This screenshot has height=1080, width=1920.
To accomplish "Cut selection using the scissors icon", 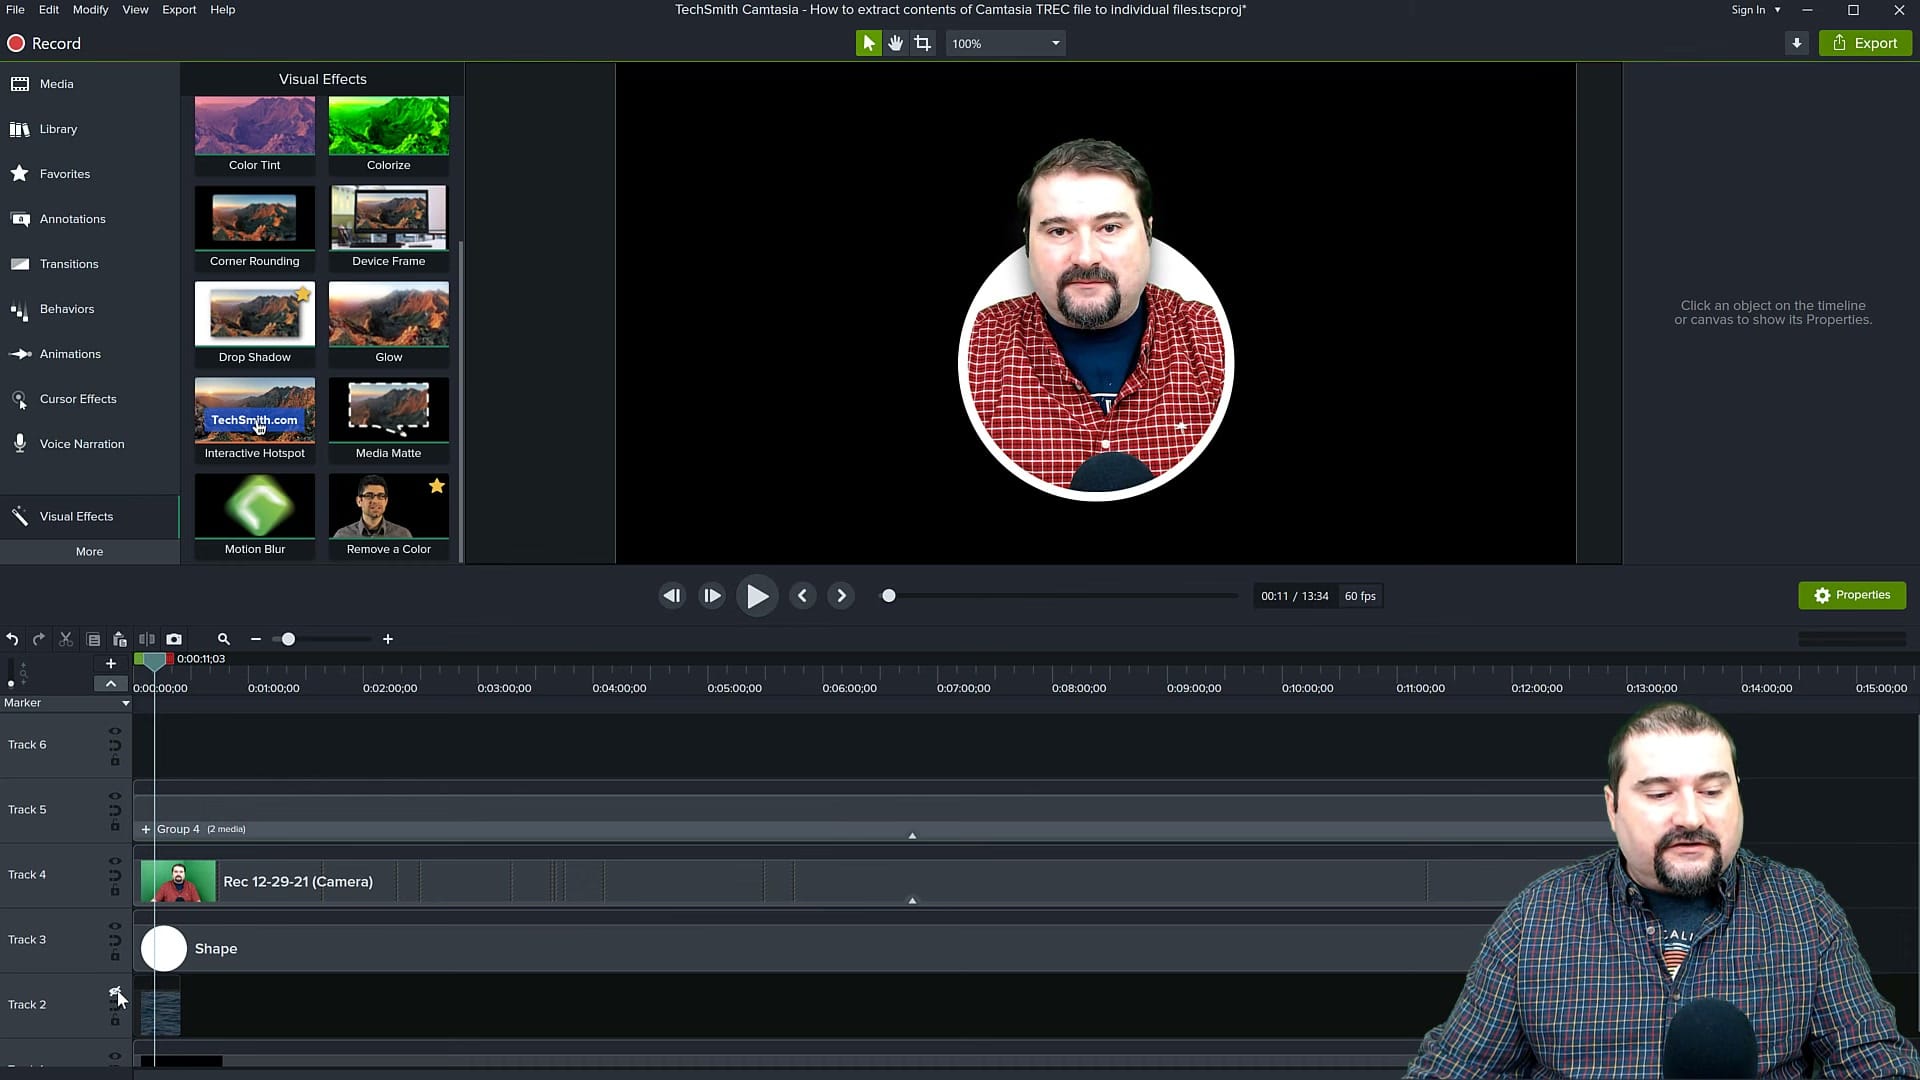I will pyautogui.click(x=65, y=639).
